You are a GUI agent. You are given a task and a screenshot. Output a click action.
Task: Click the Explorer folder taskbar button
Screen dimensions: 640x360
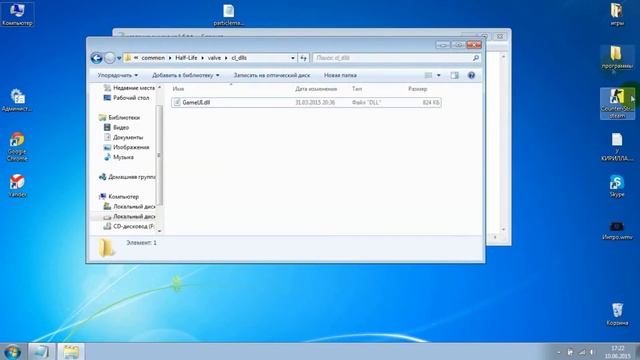71,352
